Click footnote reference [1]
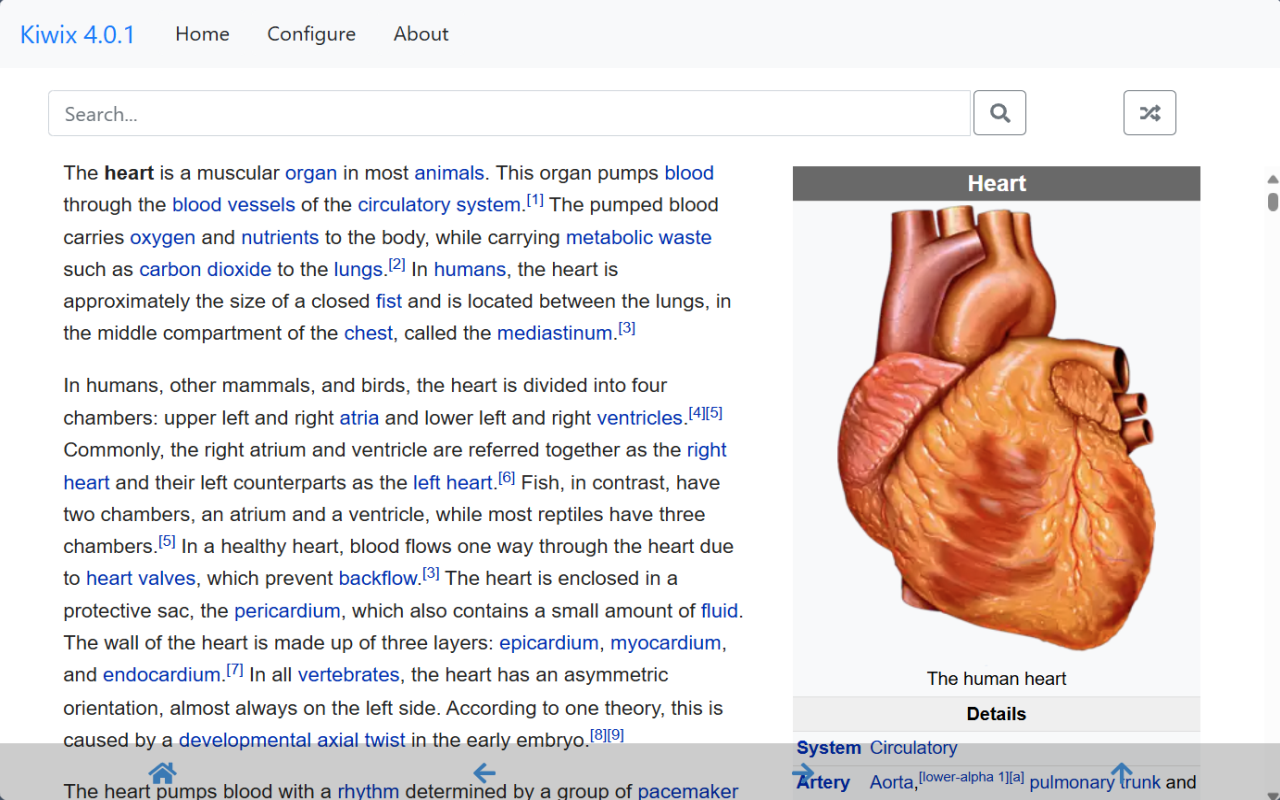The height and width of the screenshot is (800, 1280). pos(535,198)
